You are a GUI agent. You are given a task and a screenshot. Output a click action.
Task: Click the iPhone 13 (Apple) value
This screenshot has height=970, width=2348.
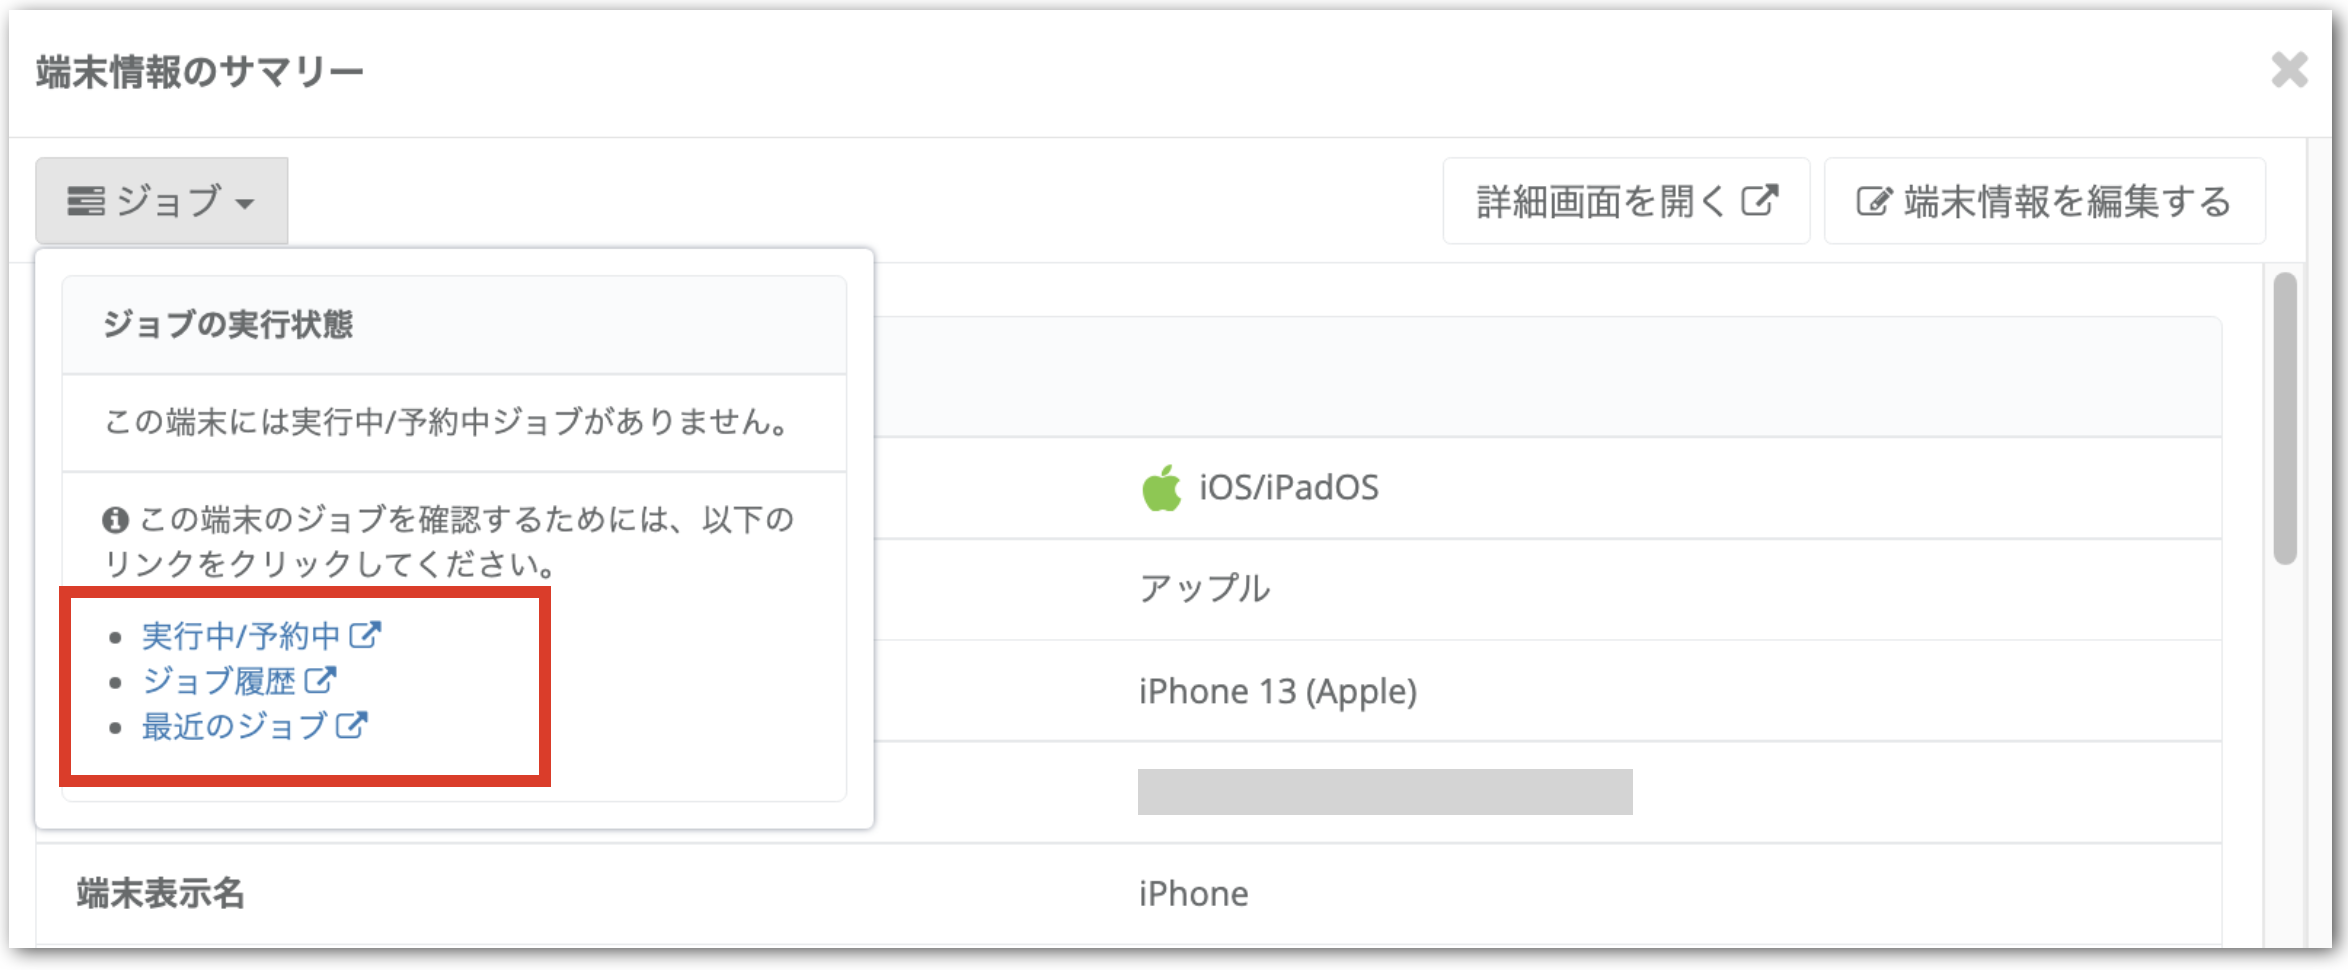click(1278, 691)
